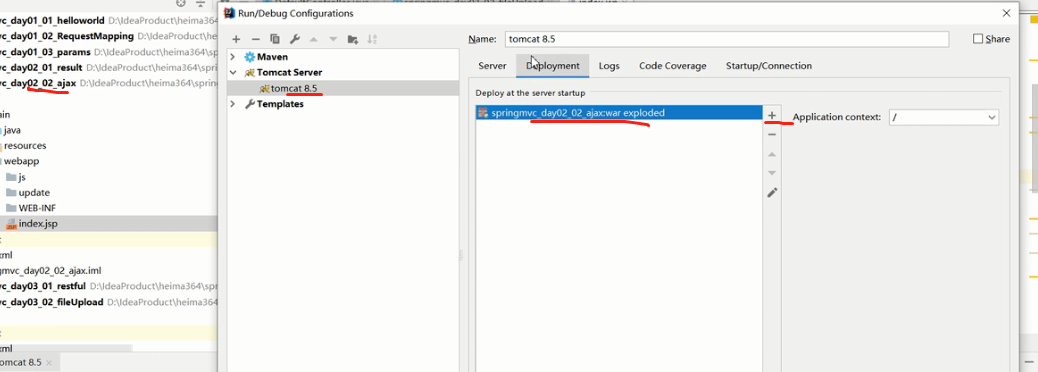Expand the Maven configurations node

233,57
